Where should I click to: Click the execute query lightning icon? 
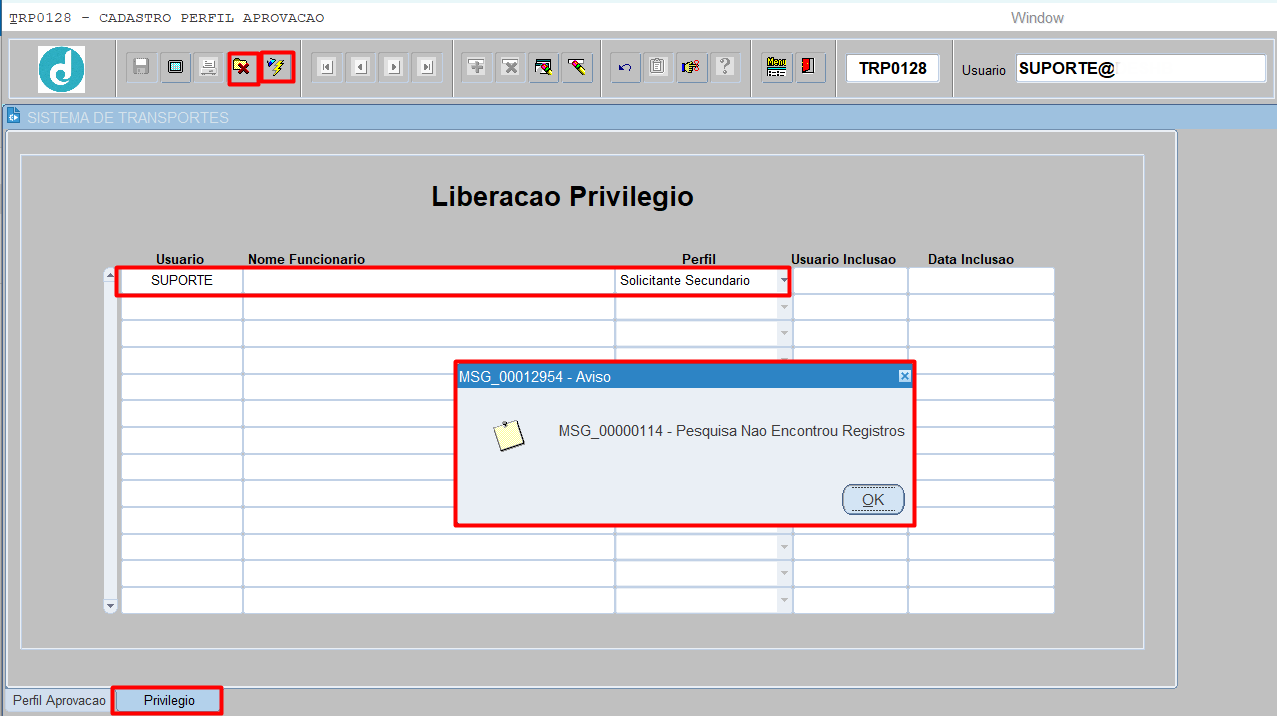tap(276, 67)
